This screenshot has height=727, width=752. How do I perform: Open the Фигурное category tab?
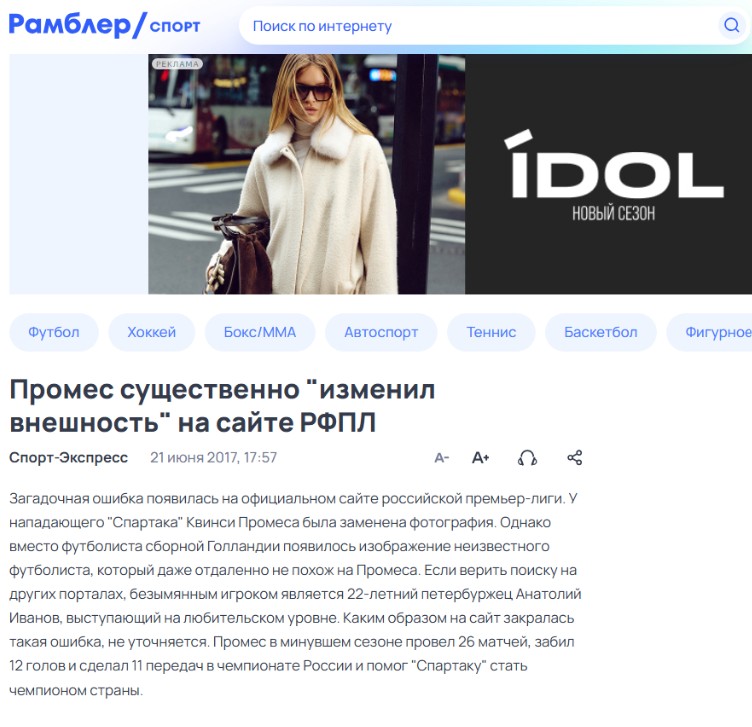[710, 332]
